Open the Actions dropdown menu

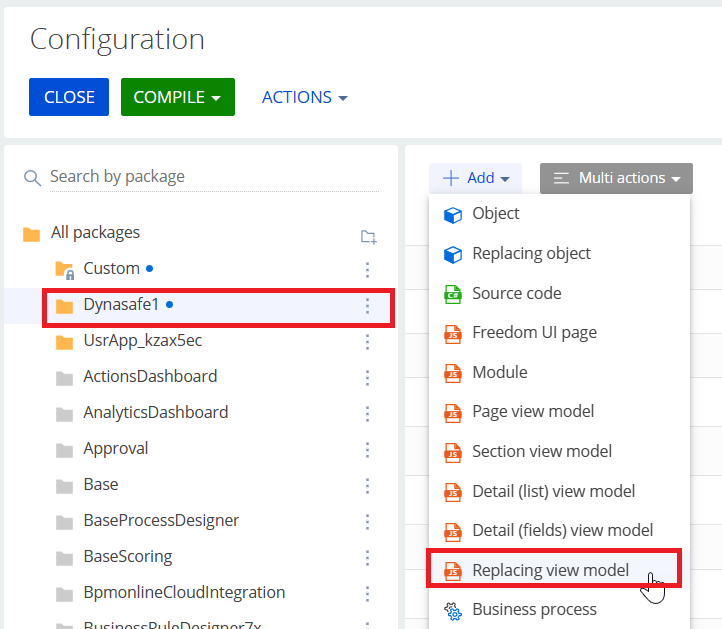(304, 97)
